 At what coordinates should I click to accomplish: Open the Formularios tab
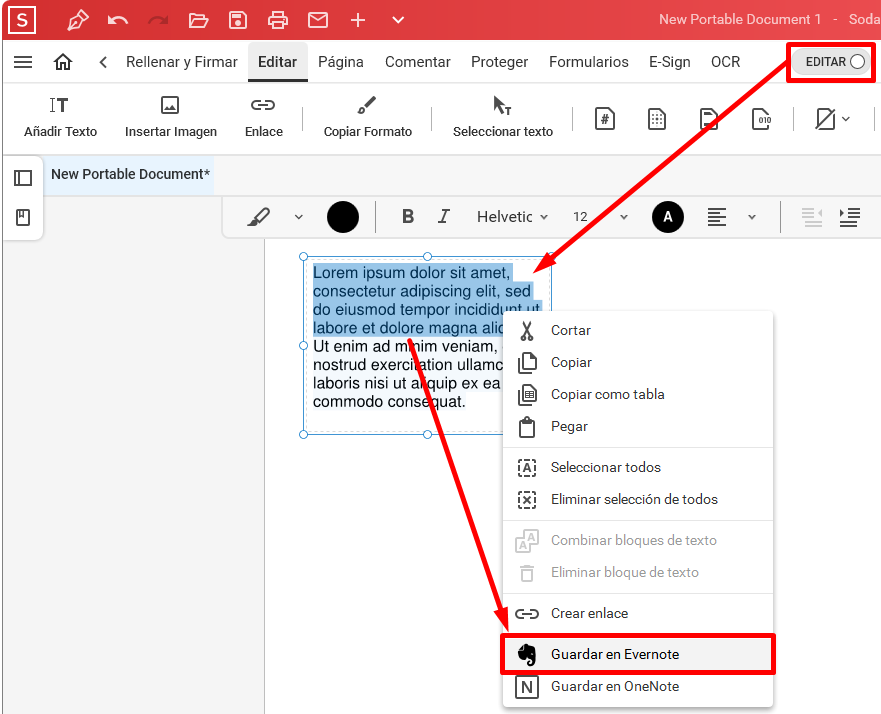click(588, 62)
